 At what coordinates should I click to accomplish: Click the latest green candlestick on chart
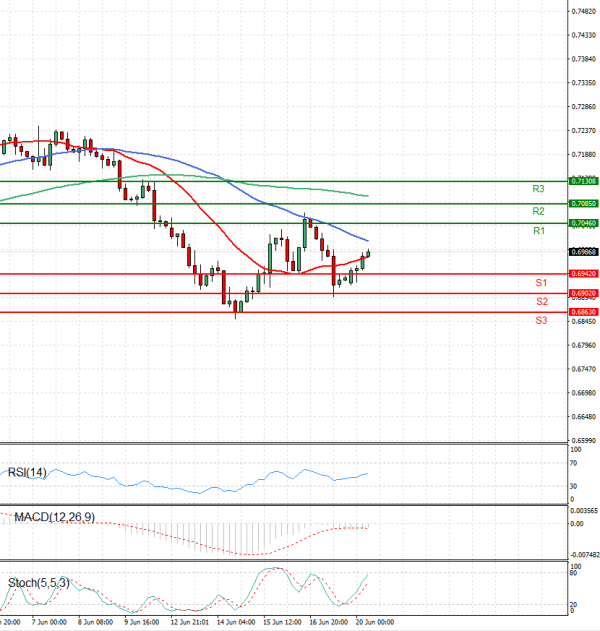[x=368, y=254]
